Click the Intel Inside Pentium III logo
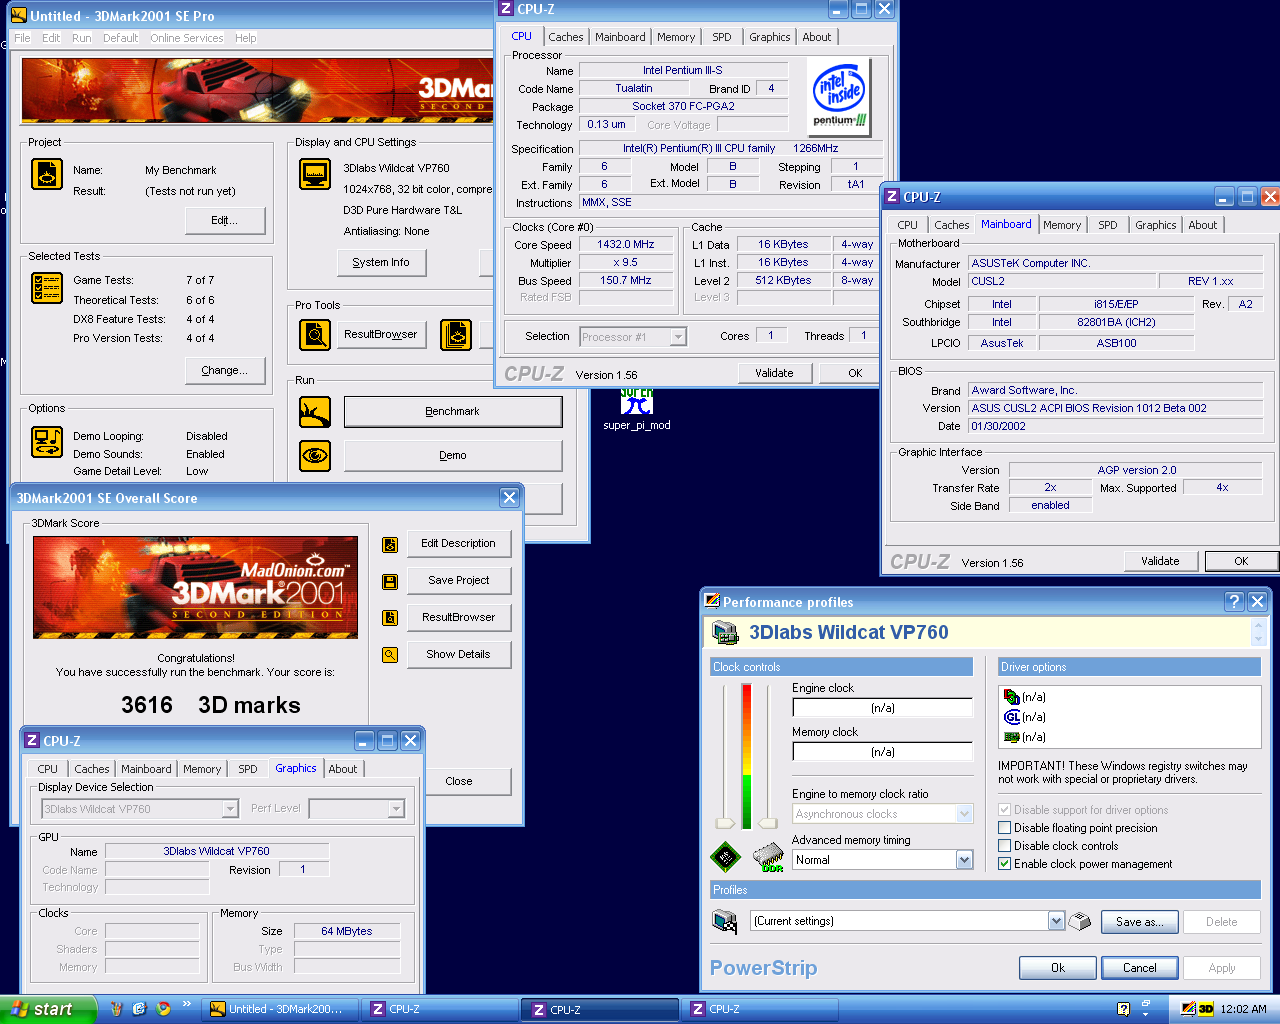 tap(839, 97)
